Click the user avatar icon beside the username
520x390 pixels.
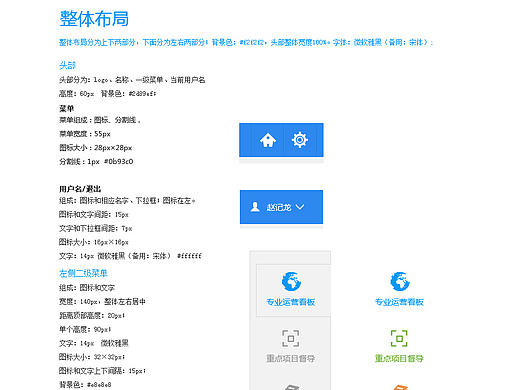click(255, 207)
